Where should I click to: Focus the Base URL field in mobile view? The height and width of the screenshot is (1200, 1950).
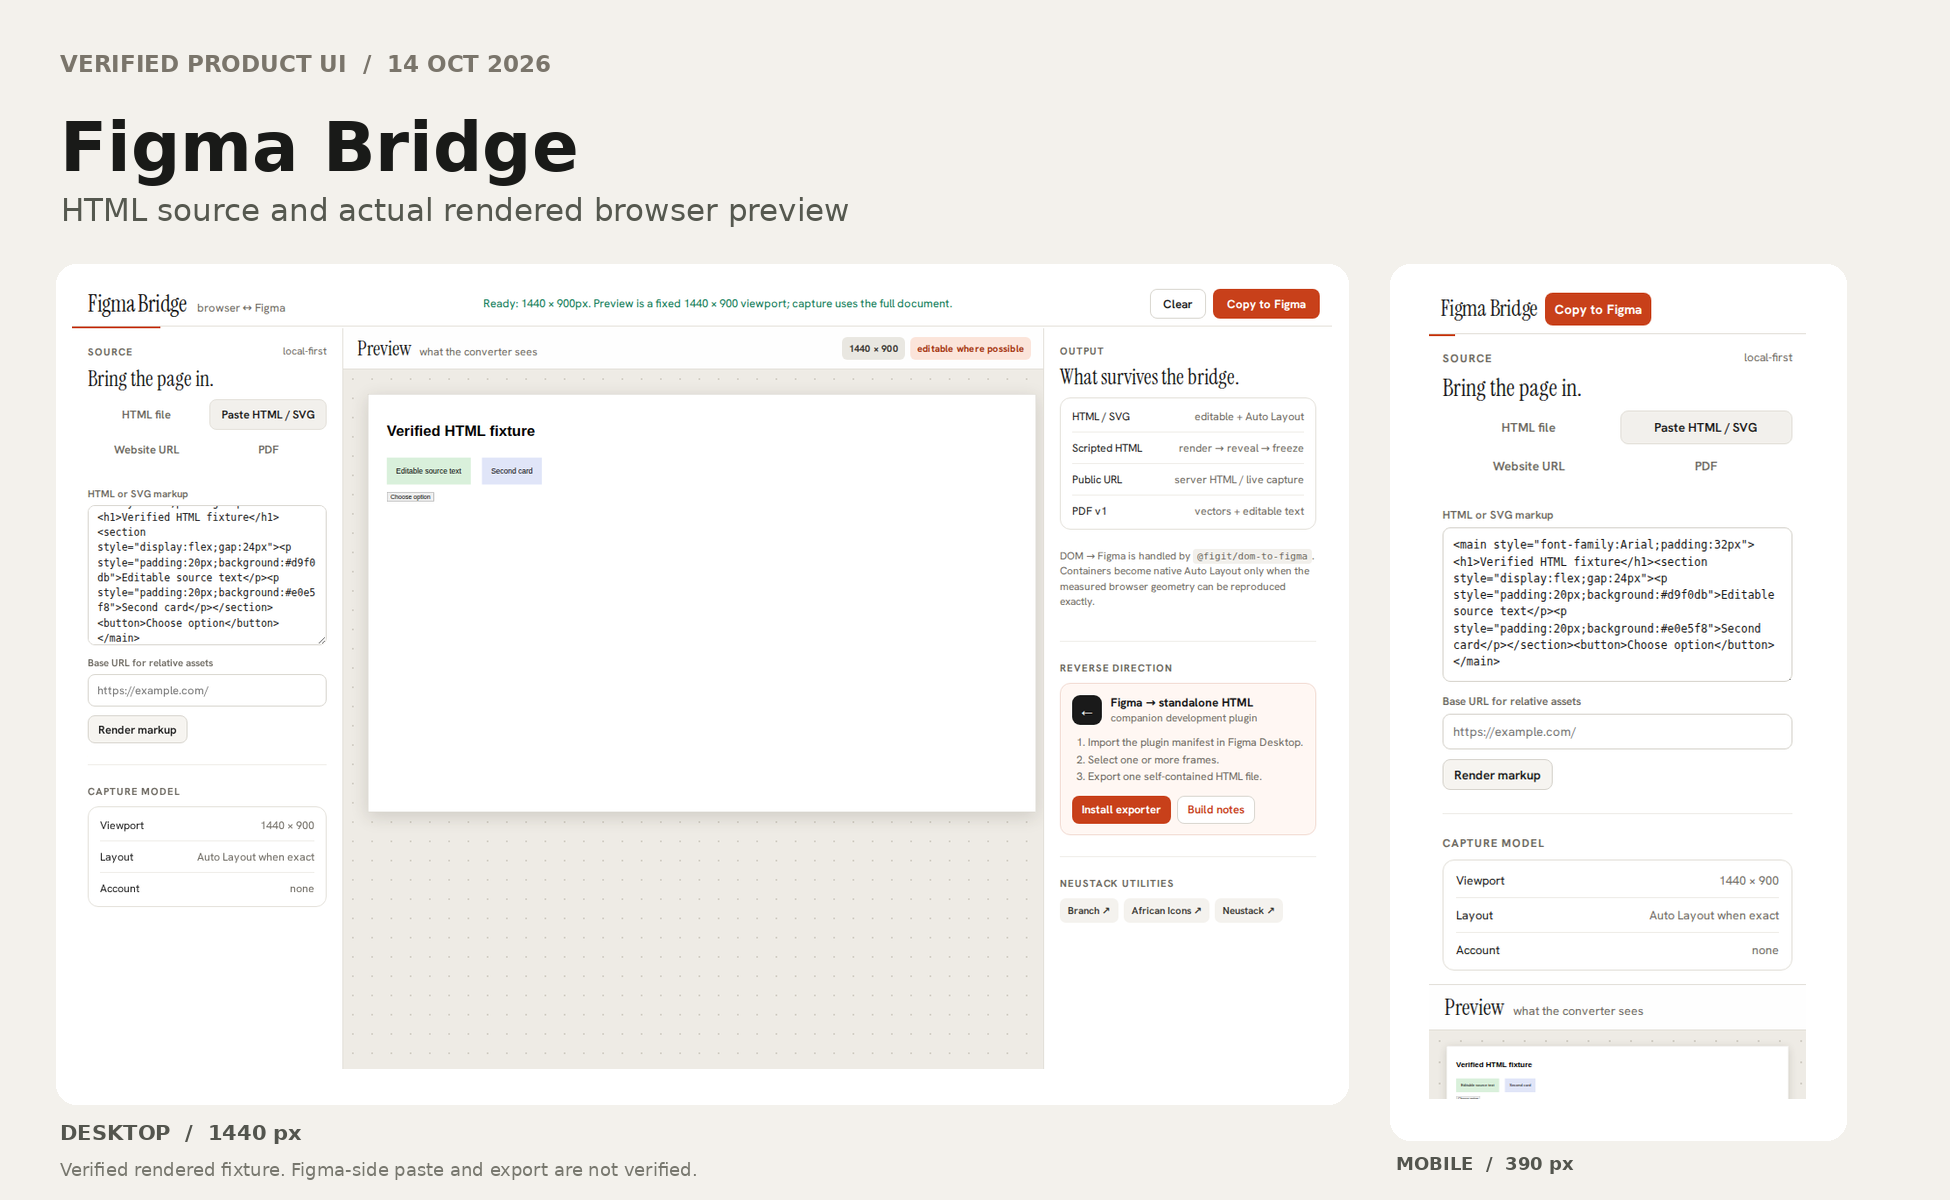point(1616,731)
